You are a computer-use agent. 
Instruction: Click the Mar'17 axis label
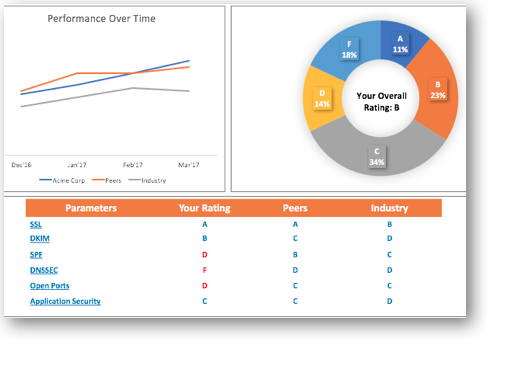189,165
